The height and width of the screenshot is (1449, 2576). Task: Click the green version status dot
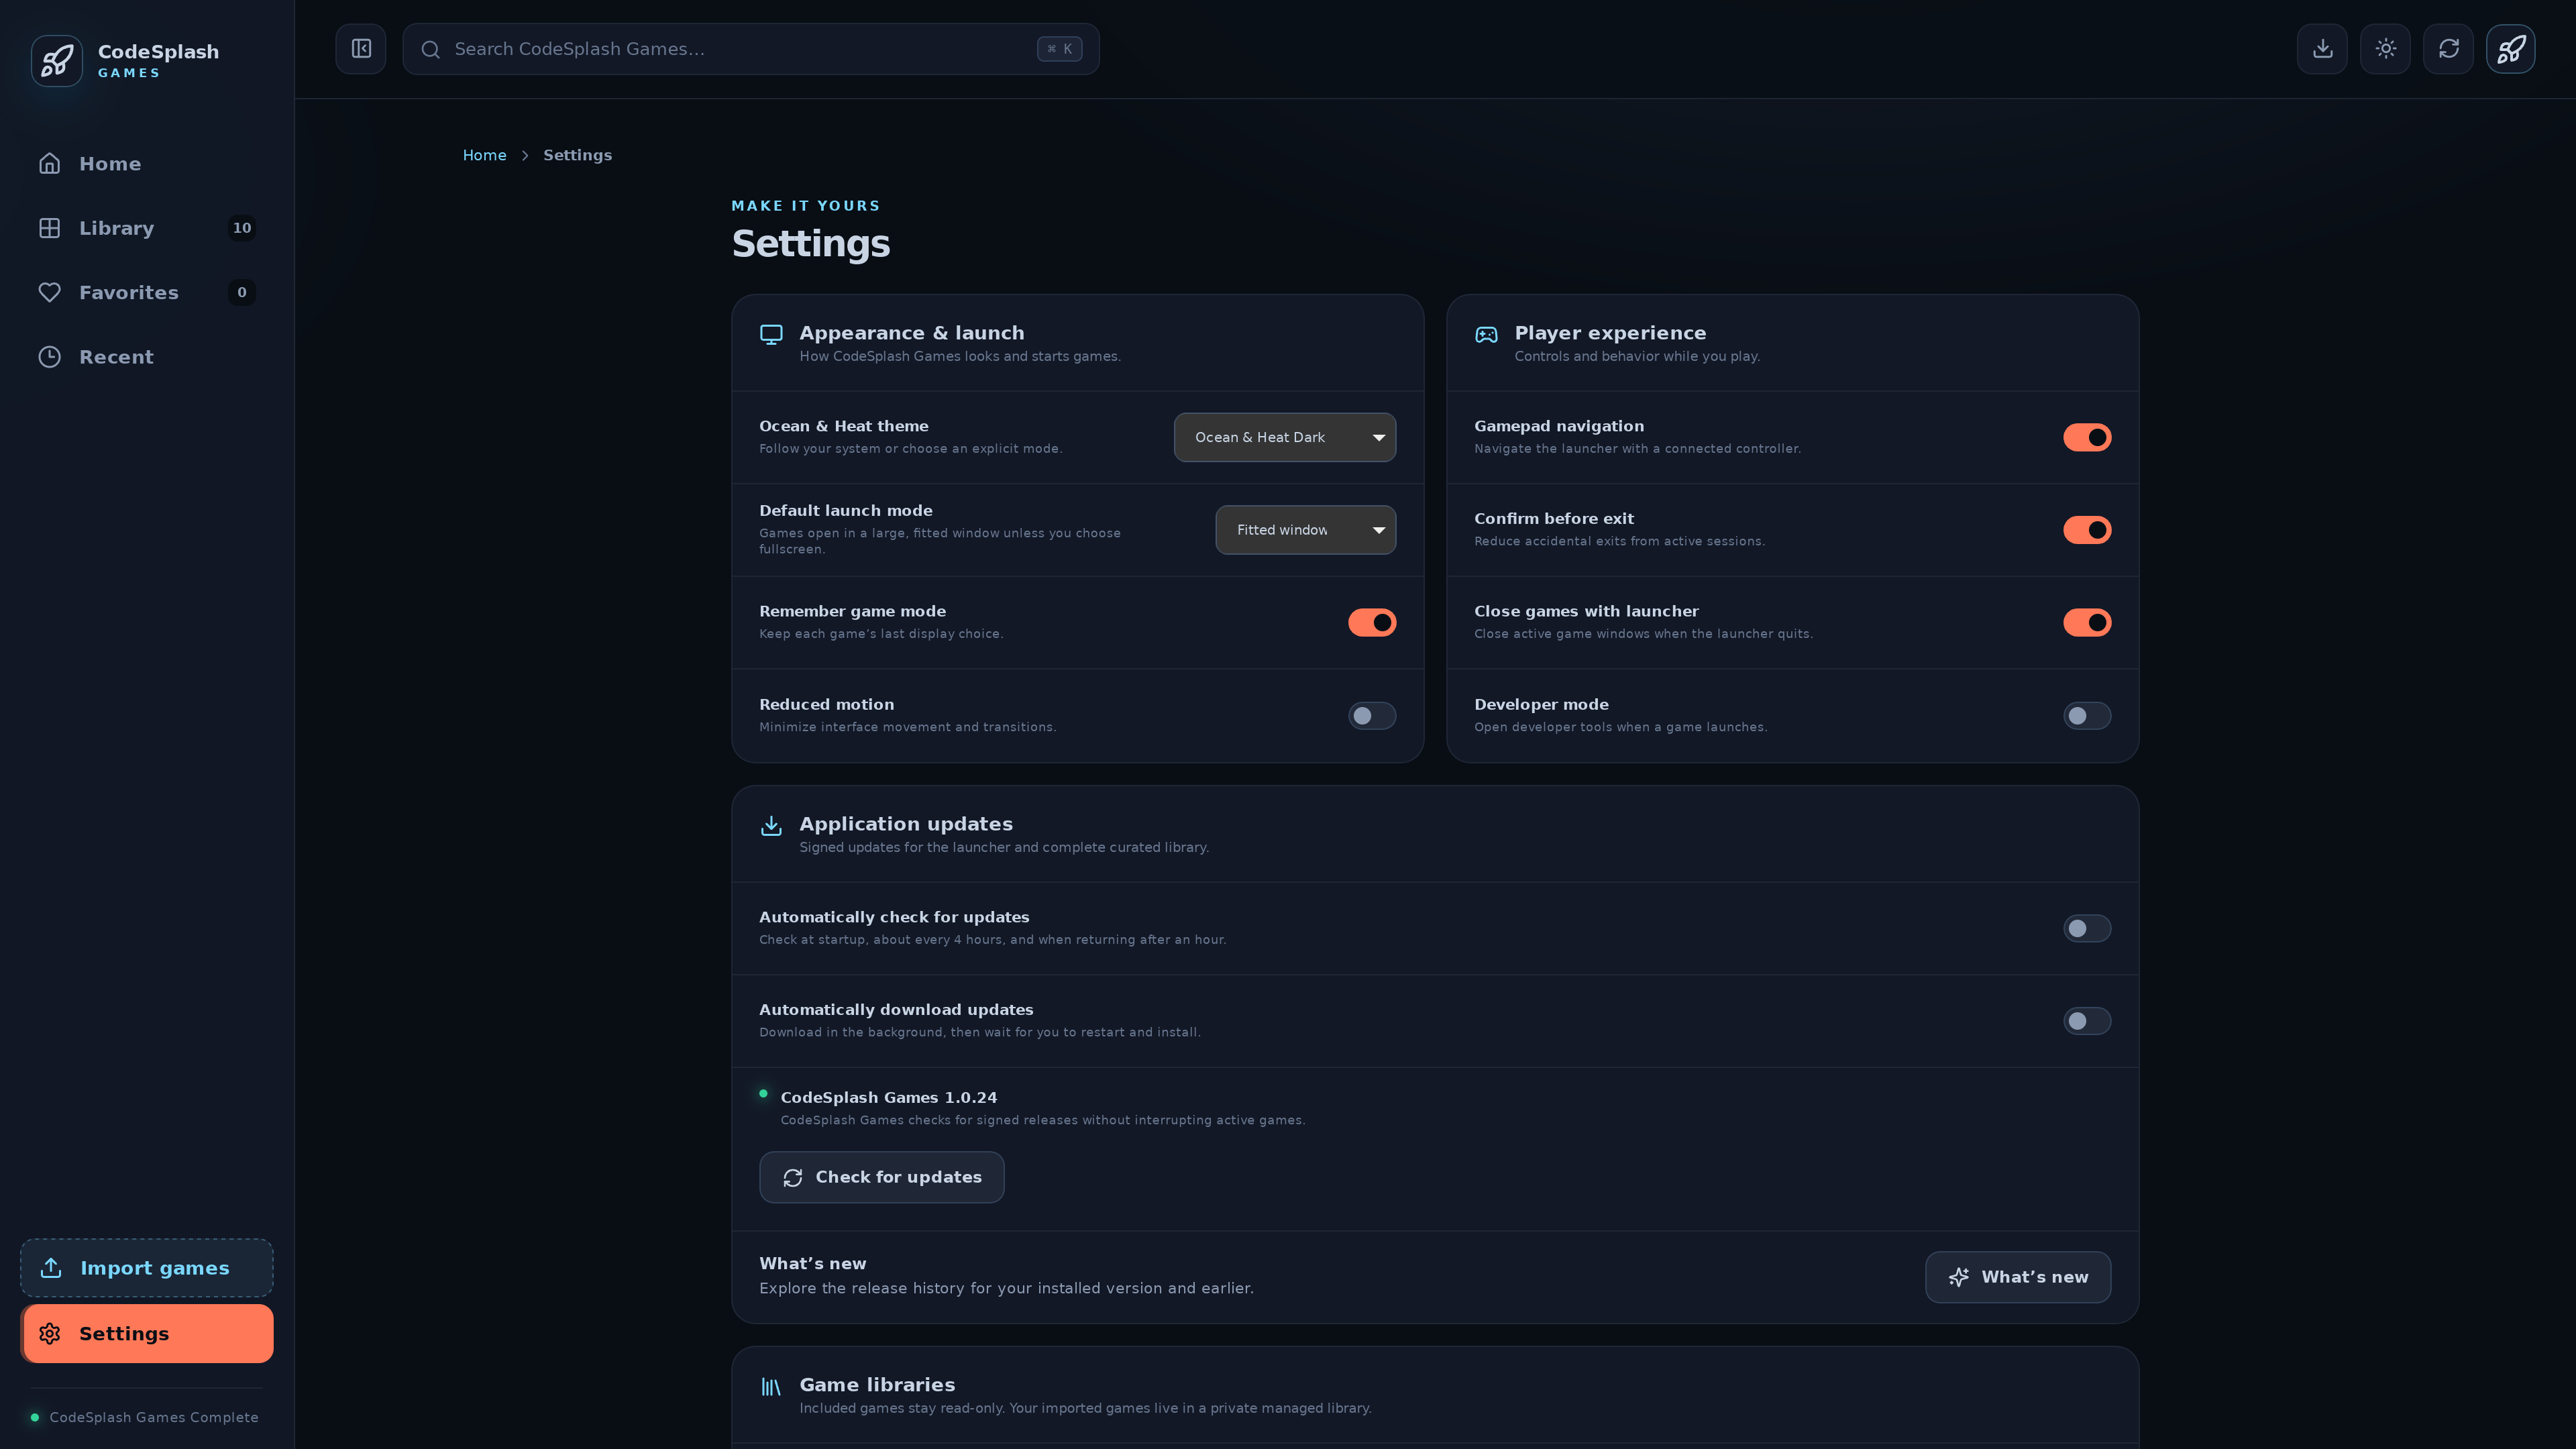[763, 1094]
